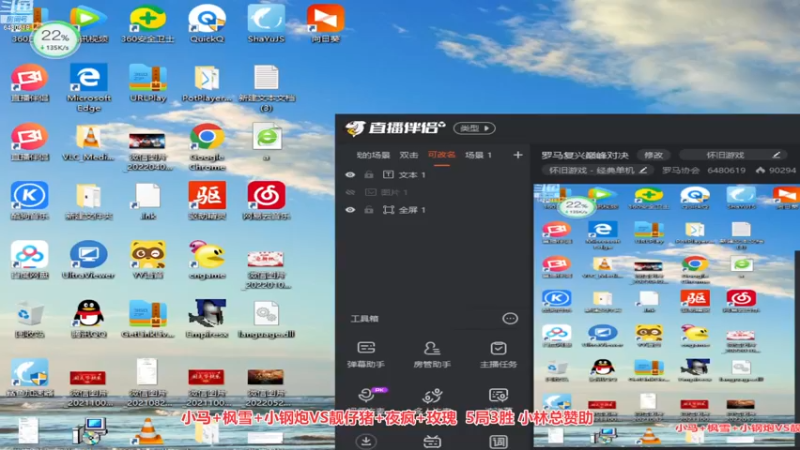
Task: Open the 工具箱 more options button
Action: (510, 318)
